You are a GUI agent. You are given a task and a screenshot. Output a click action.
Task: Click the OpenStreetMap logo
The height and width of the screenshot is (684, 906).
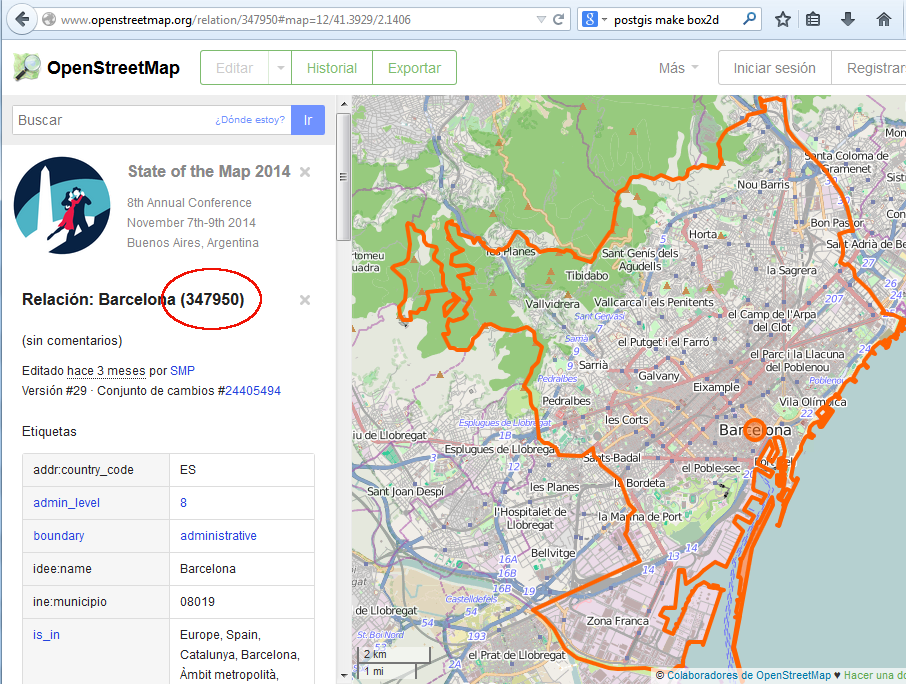(x=96, y=68)
